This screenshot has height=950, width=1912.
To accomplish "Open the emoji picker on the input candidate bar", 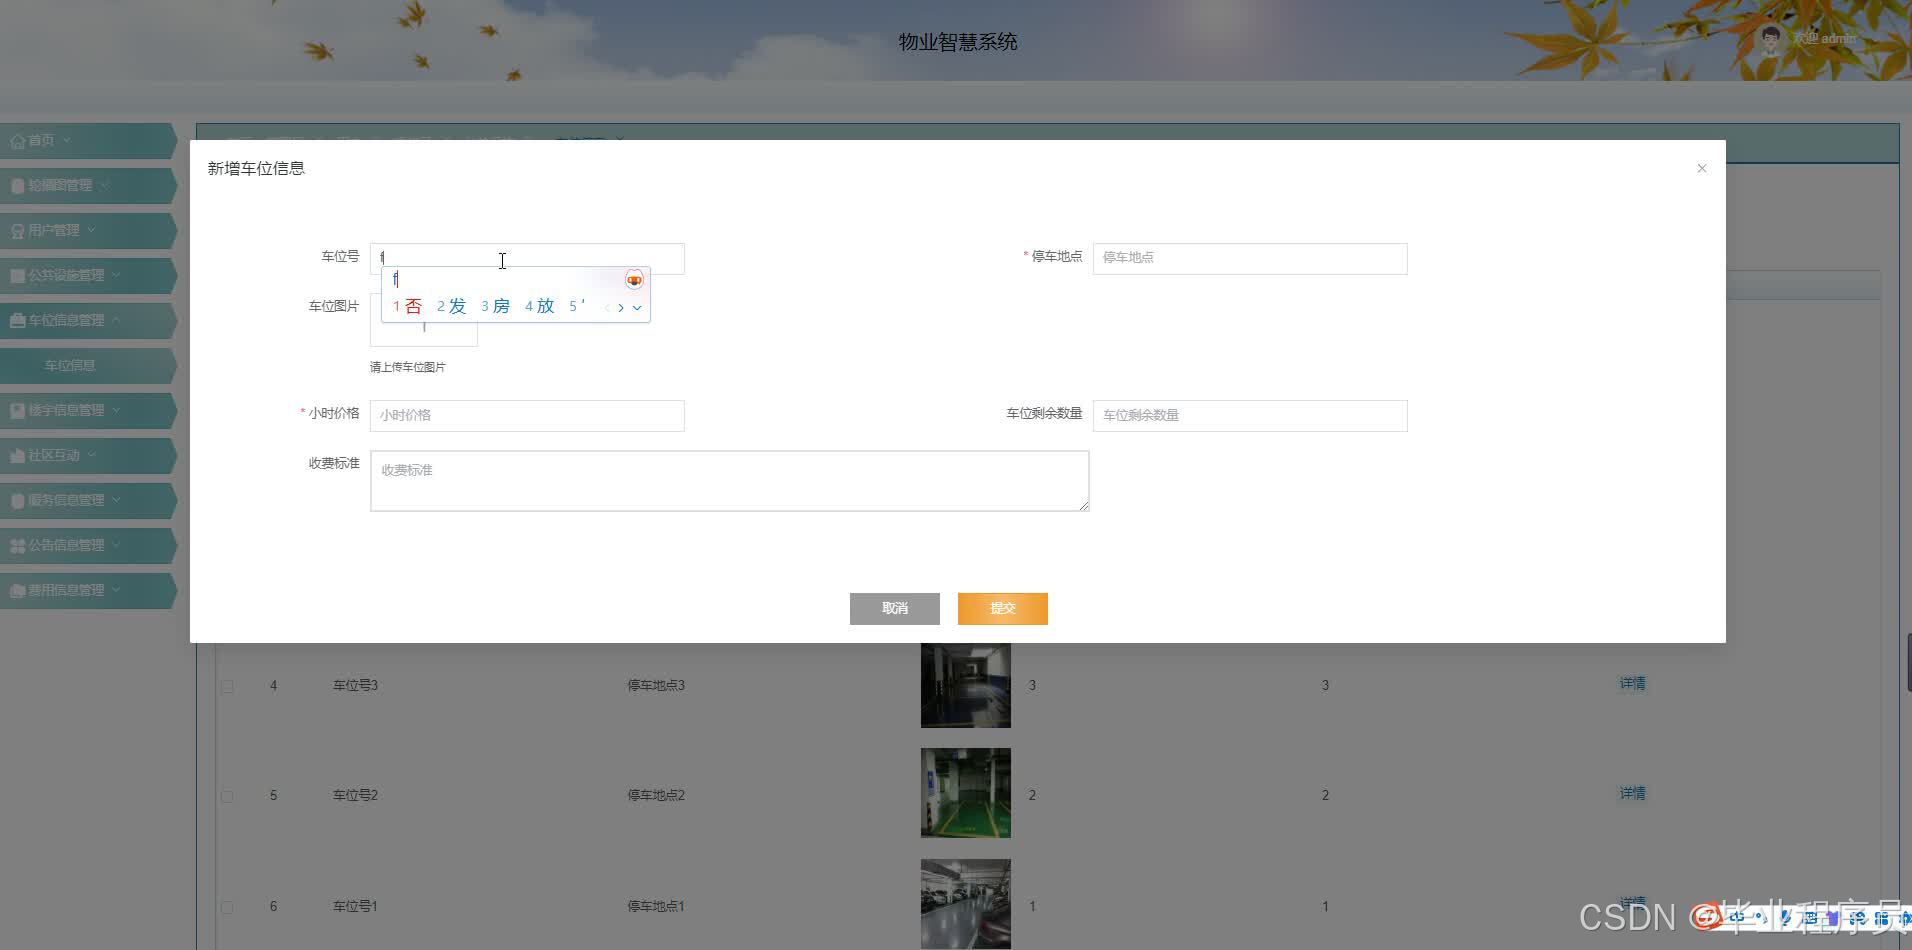I will coord(634,280).
